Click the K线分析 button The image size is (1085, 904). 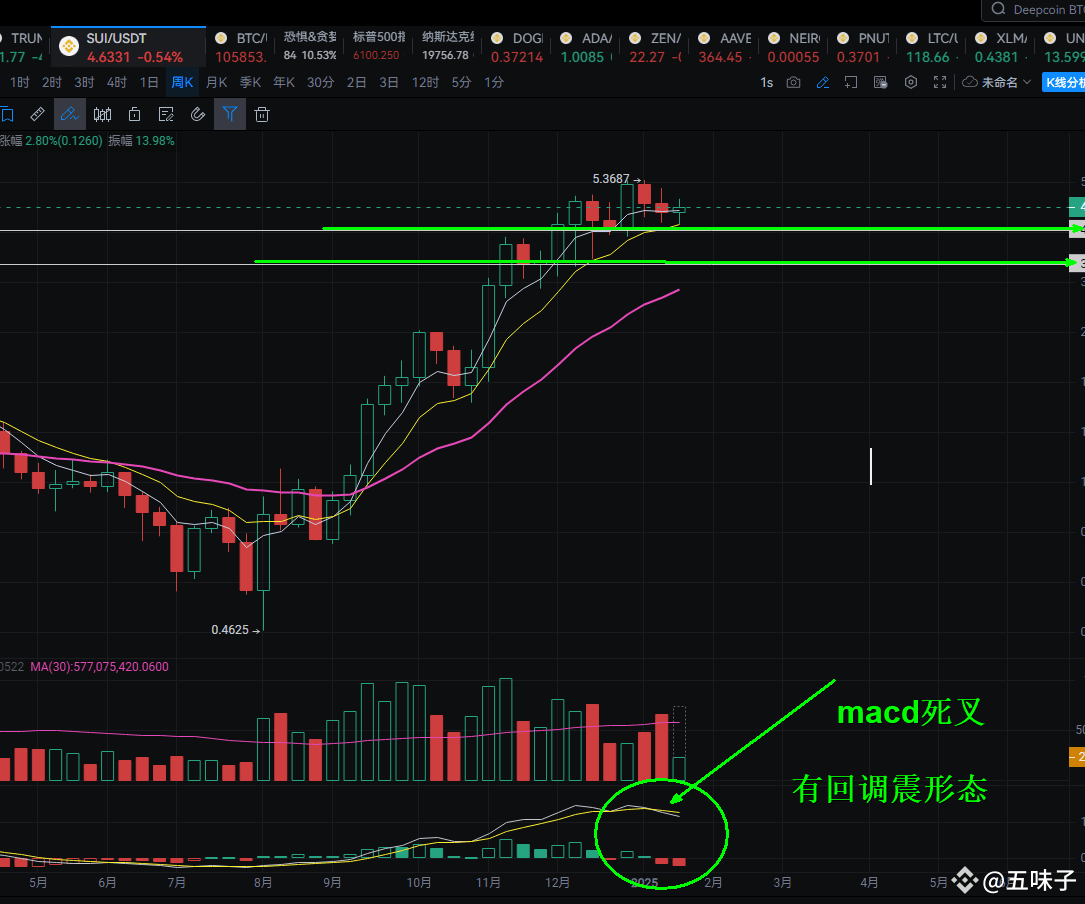point(1063,82)
